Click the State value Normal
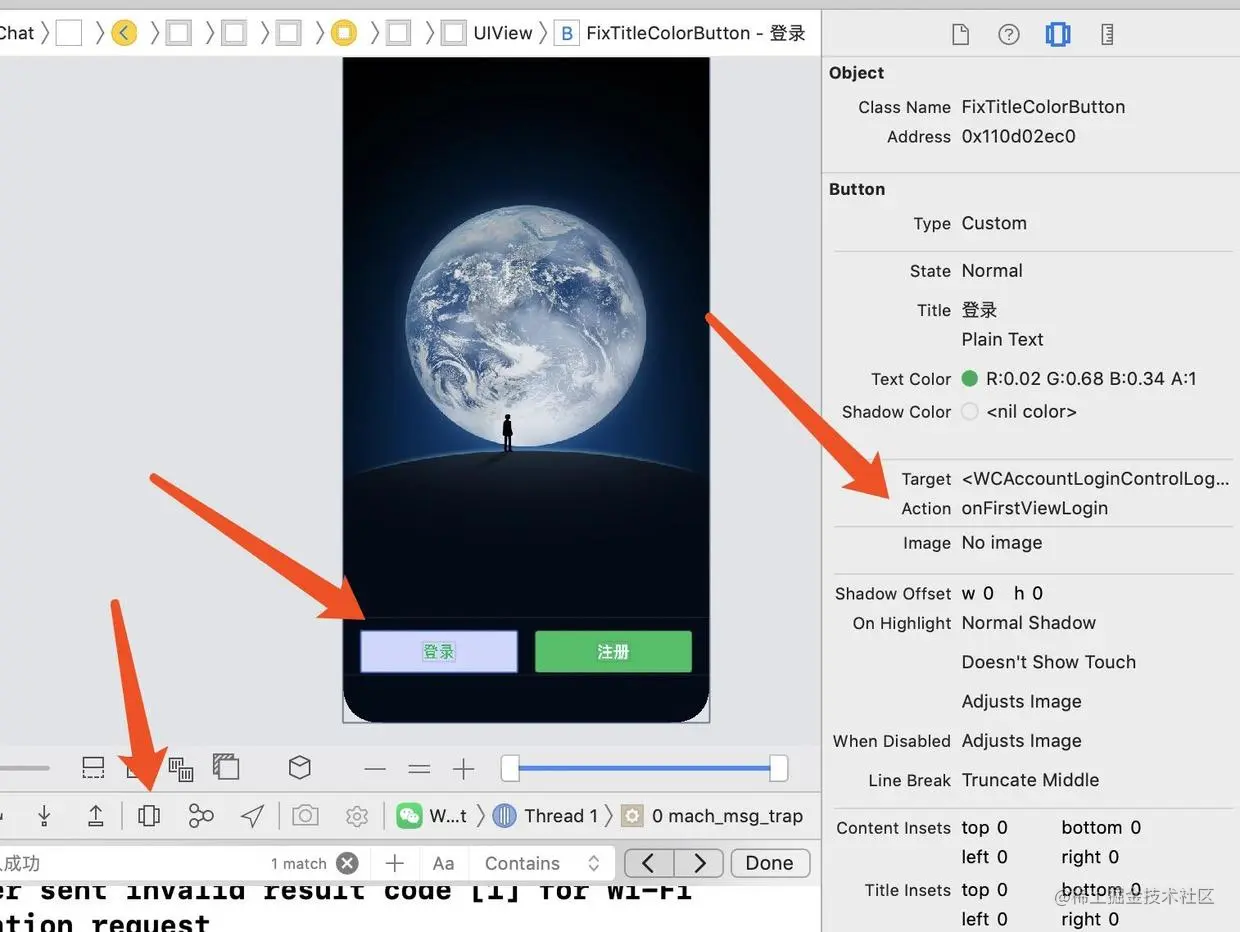 tap(992, 271)
